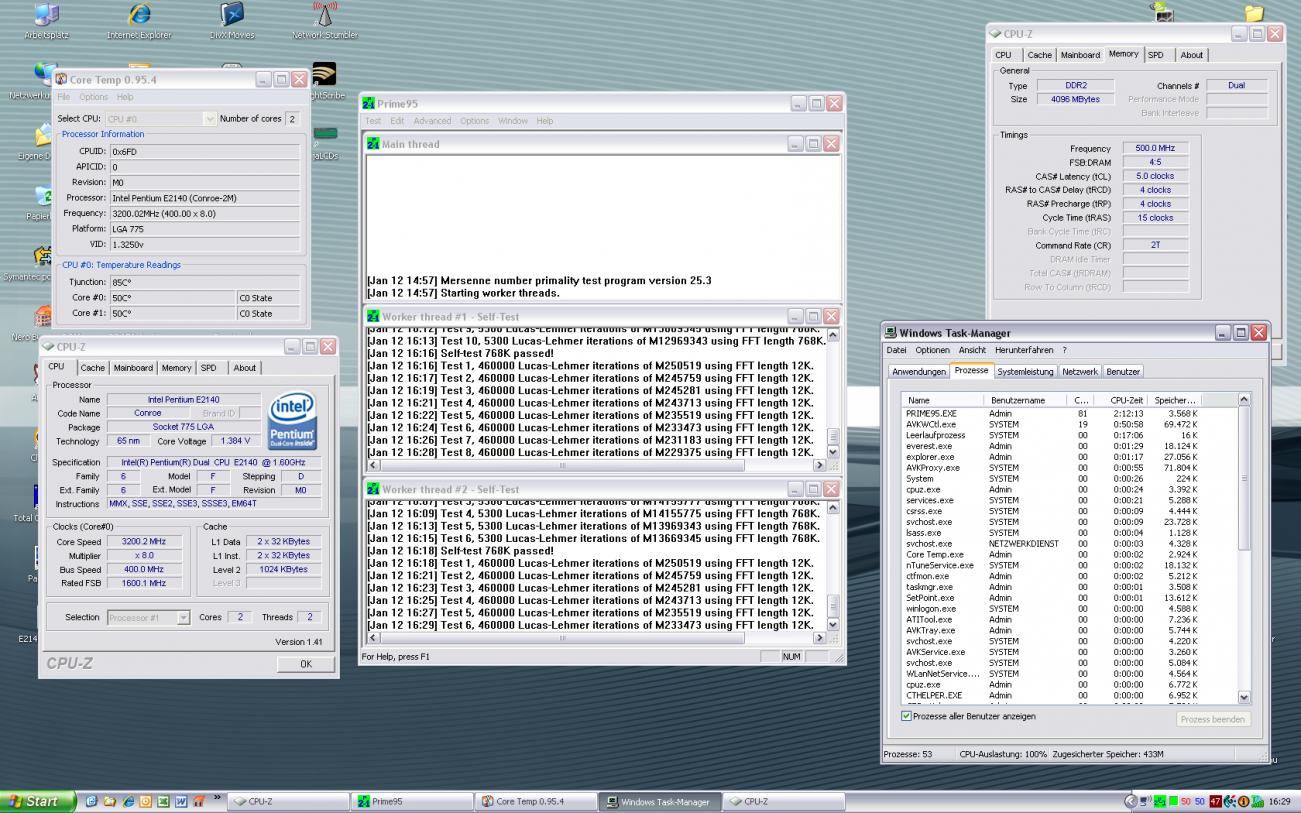The height and width of the screenshot is (813, 1301).
Task: Switch to the Anwendungen tab in Task-Manager
Action: [919, 371]
